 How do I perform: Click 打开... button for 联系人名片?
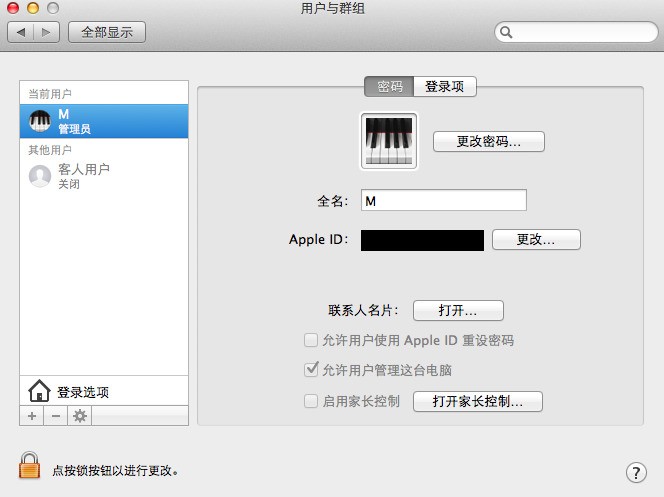pyautogui.click(x=458, y=311)
